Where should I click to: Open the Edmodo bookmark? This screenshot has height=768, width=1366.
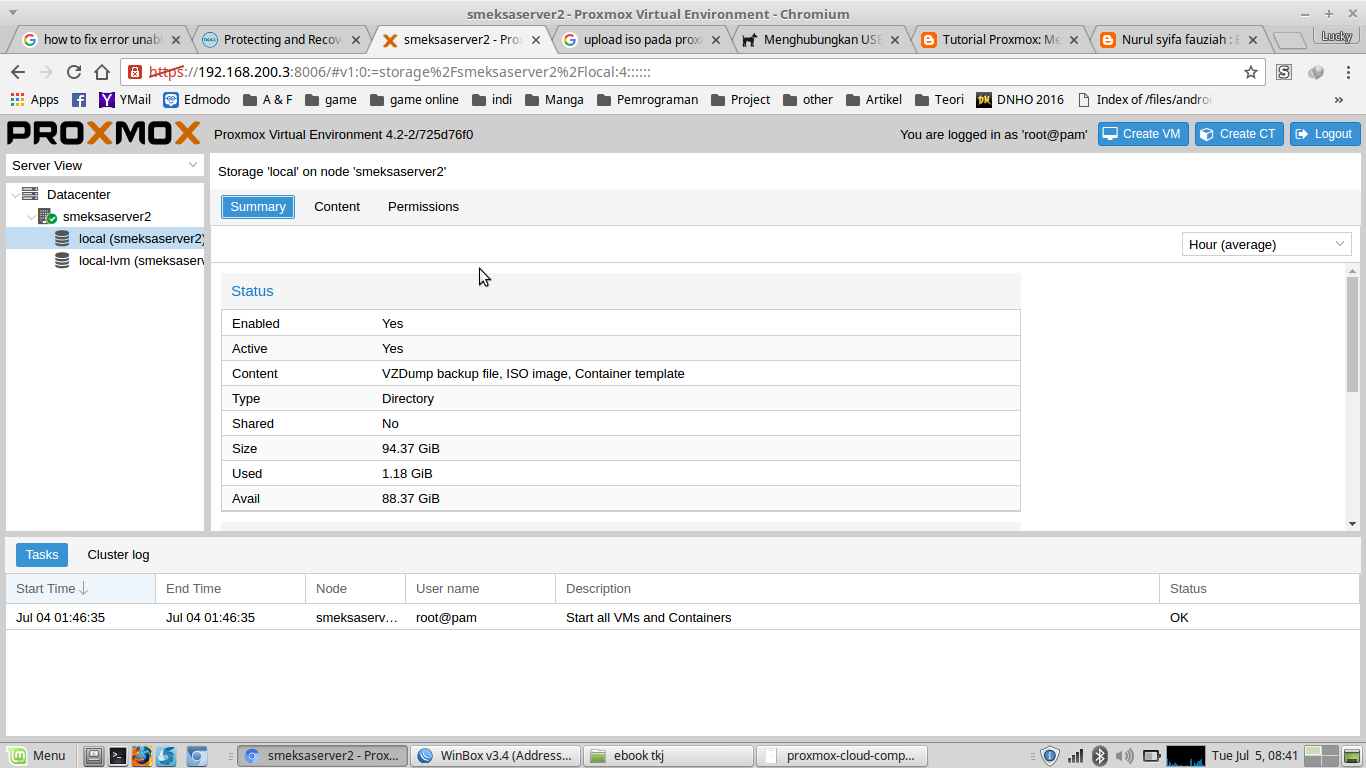point(197,99)
